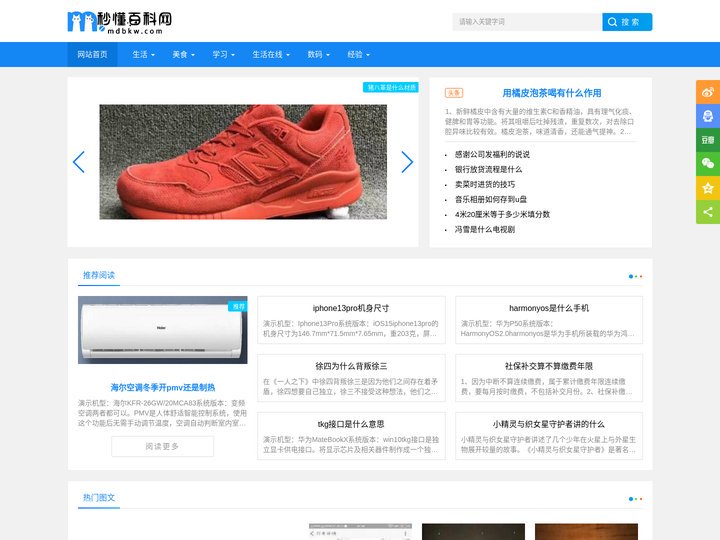
Task: Open article 银行放贷流程是什么
Action: 488,169
